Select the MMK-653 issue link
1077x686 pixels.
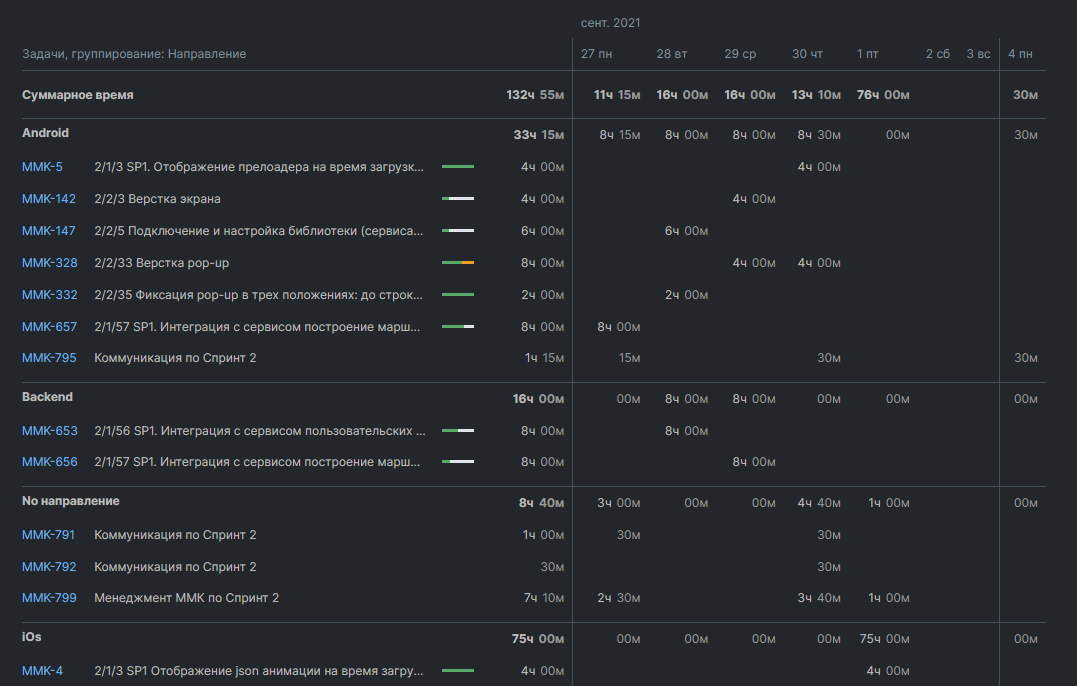49,431
